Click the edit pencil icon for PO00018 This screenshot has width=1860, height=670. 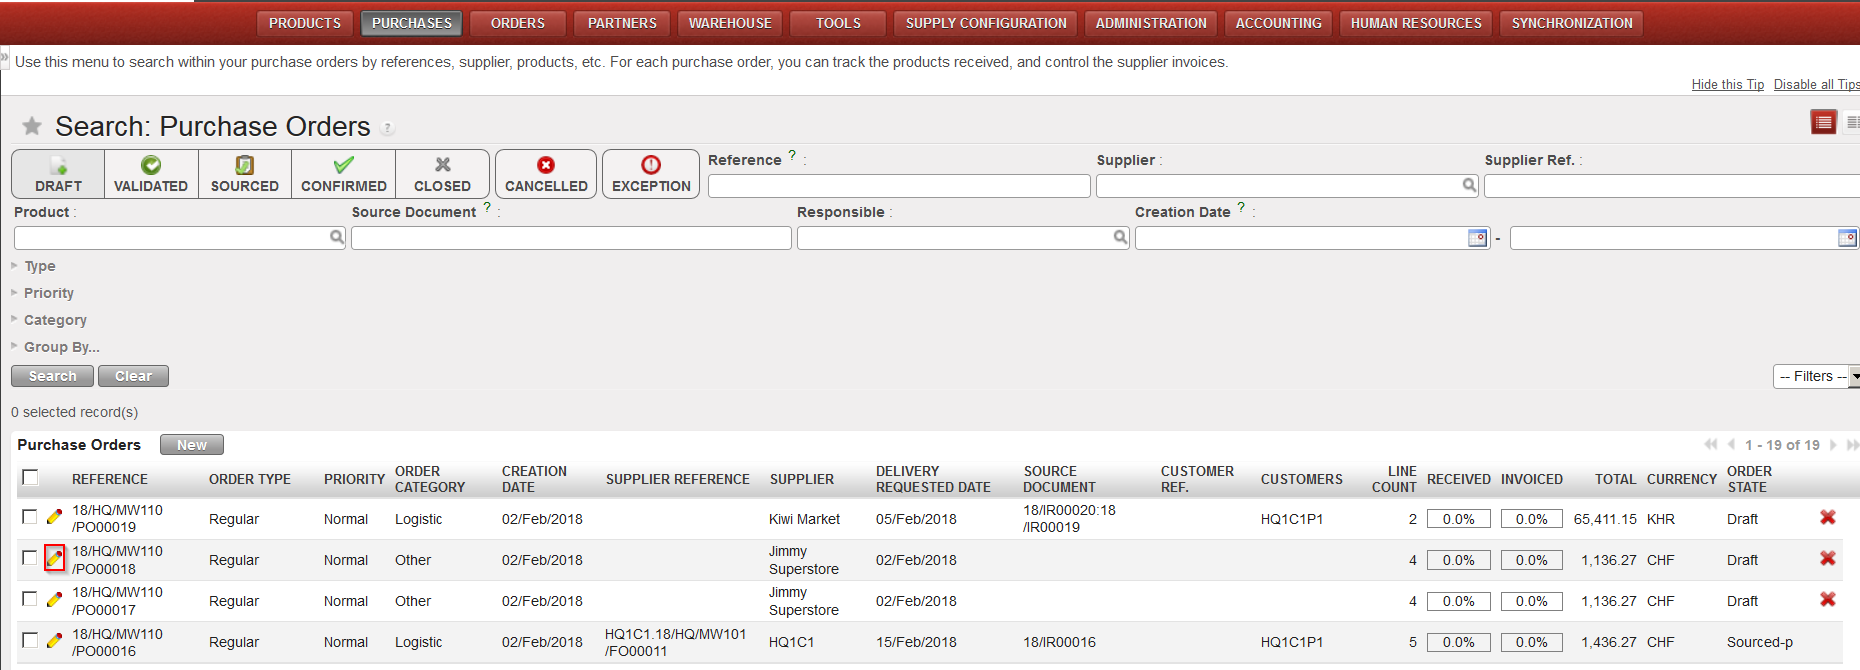pyautogui.click(x=55, y=558)
